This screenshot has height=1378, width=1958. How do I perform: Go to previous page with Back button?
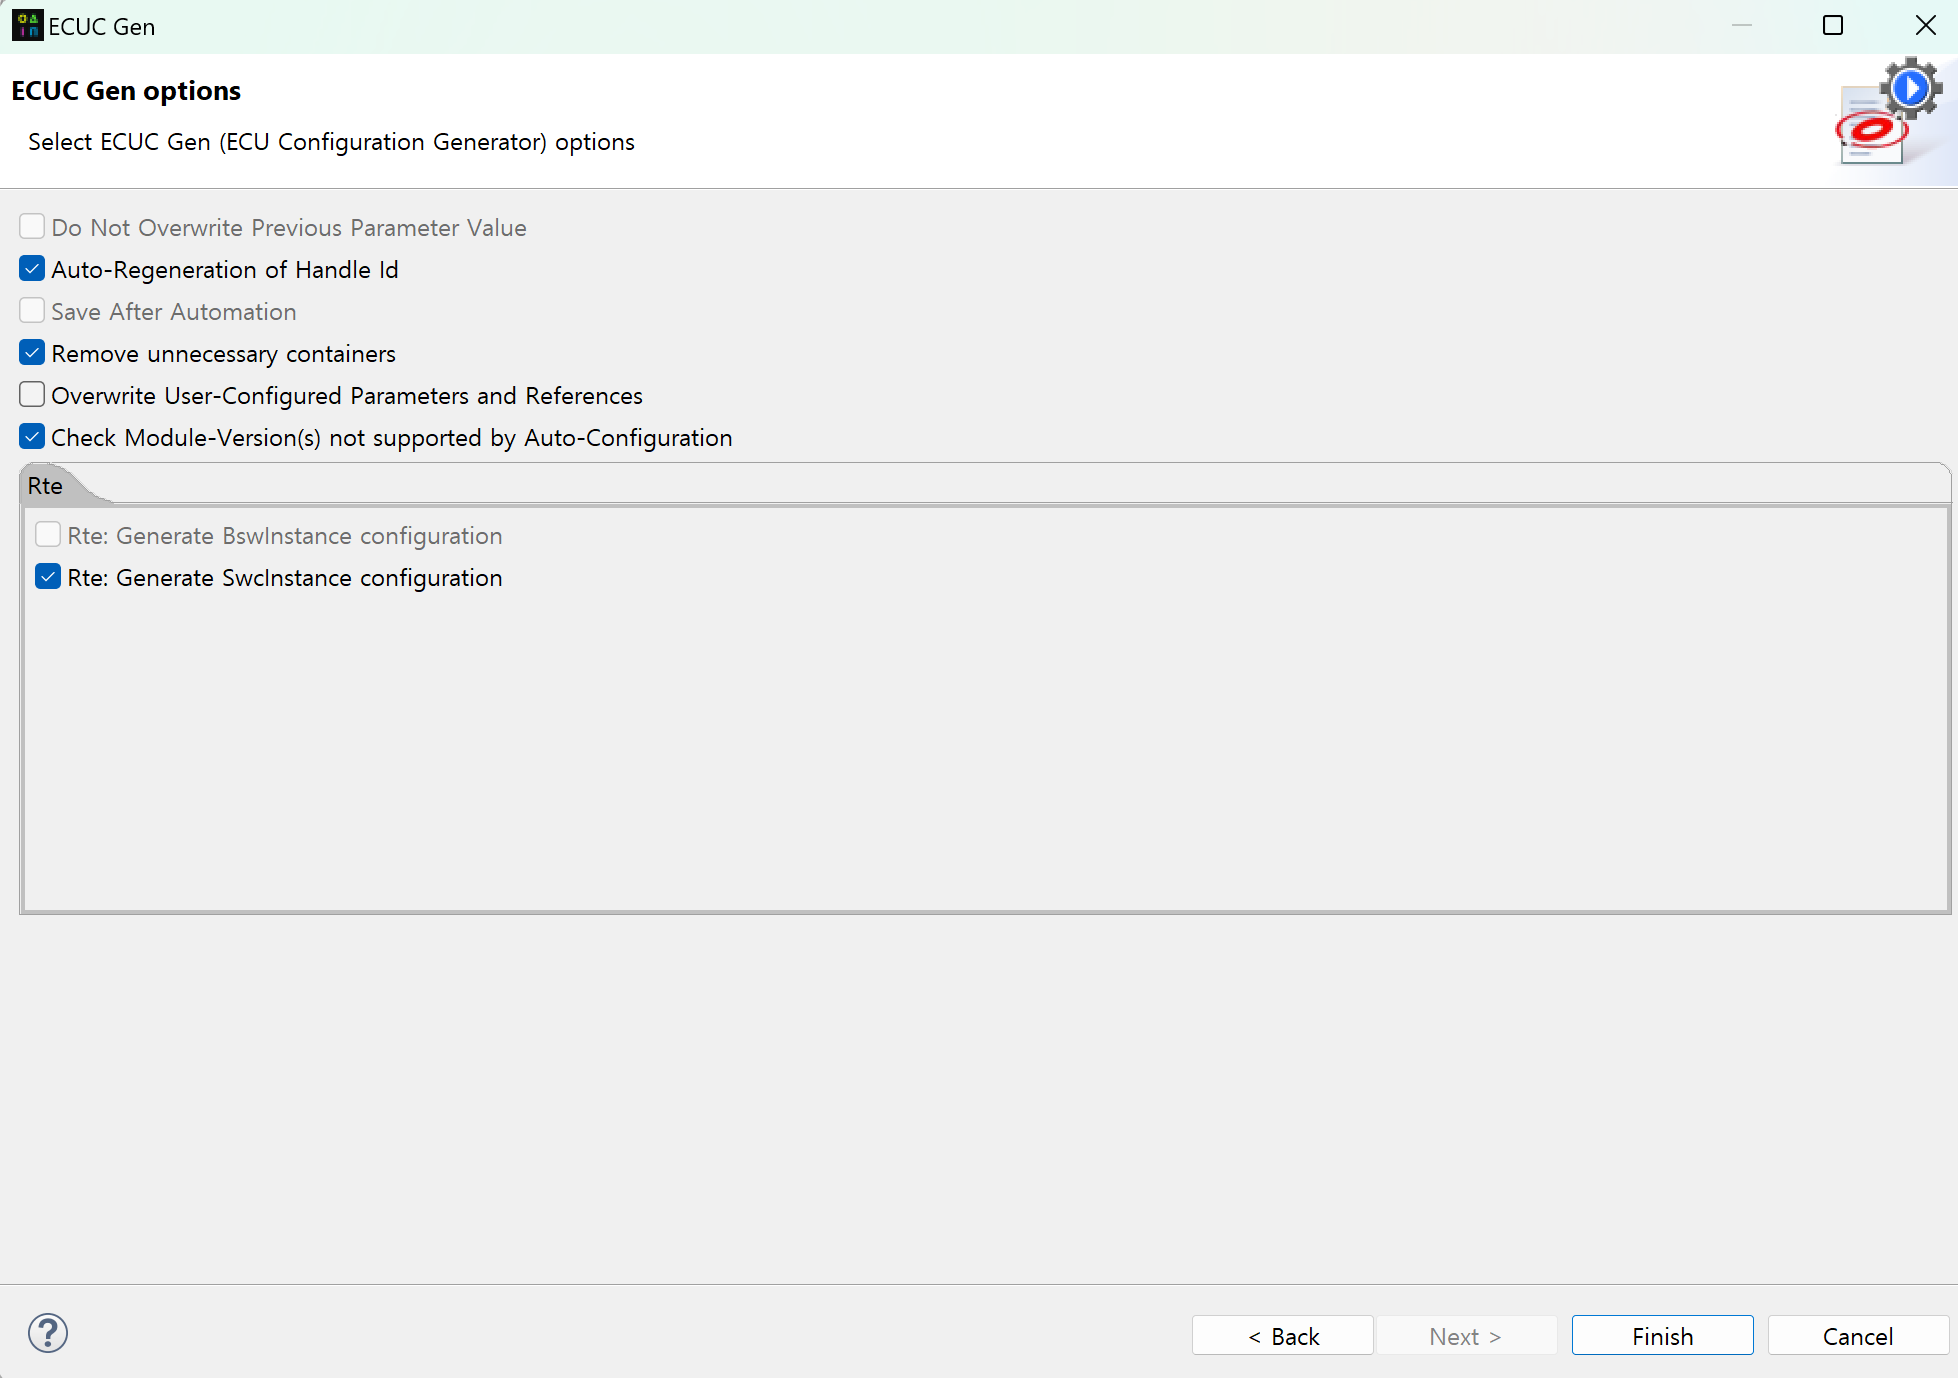click(x=1283, y=1336)
